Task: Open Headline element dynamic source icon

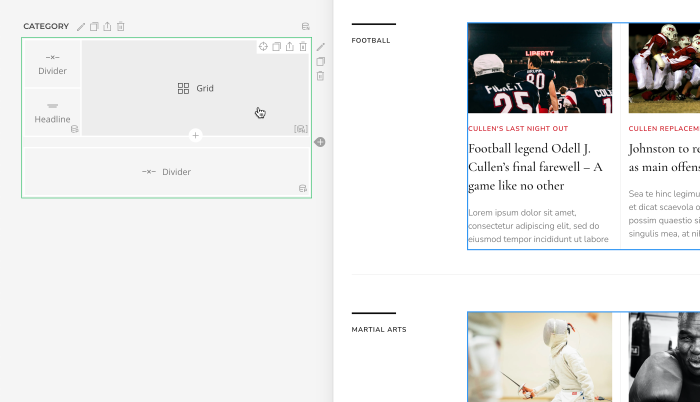Action: point(75,129)
